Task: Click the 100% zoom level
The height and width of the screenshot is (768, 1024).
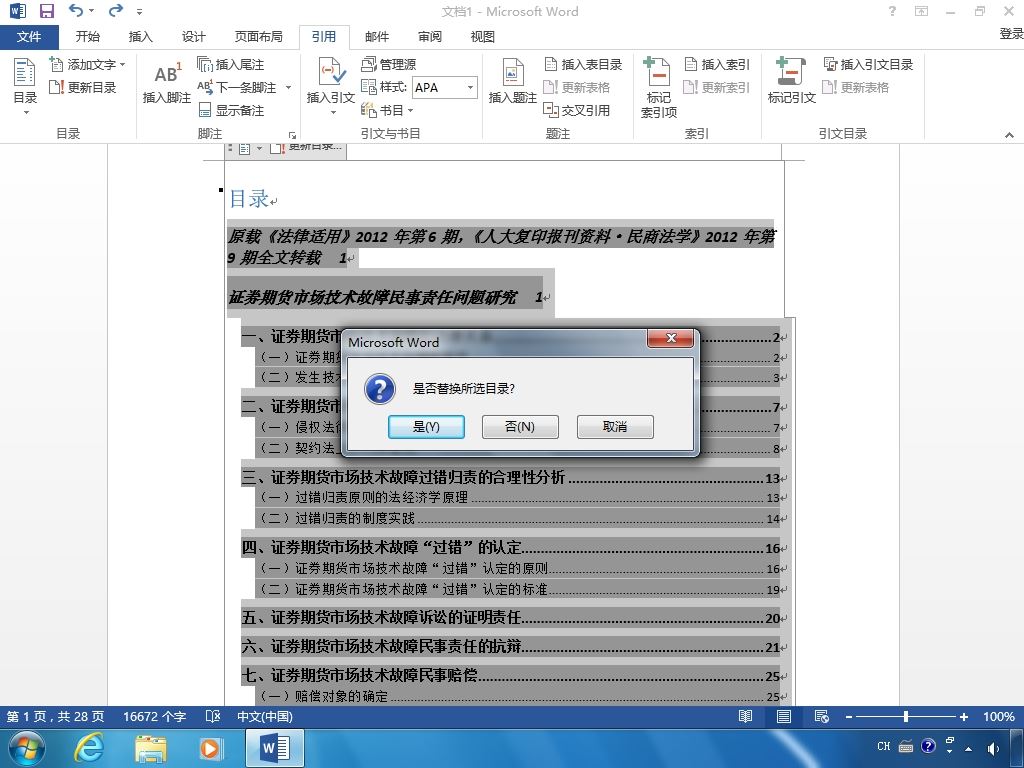Action: pos(999,716)
